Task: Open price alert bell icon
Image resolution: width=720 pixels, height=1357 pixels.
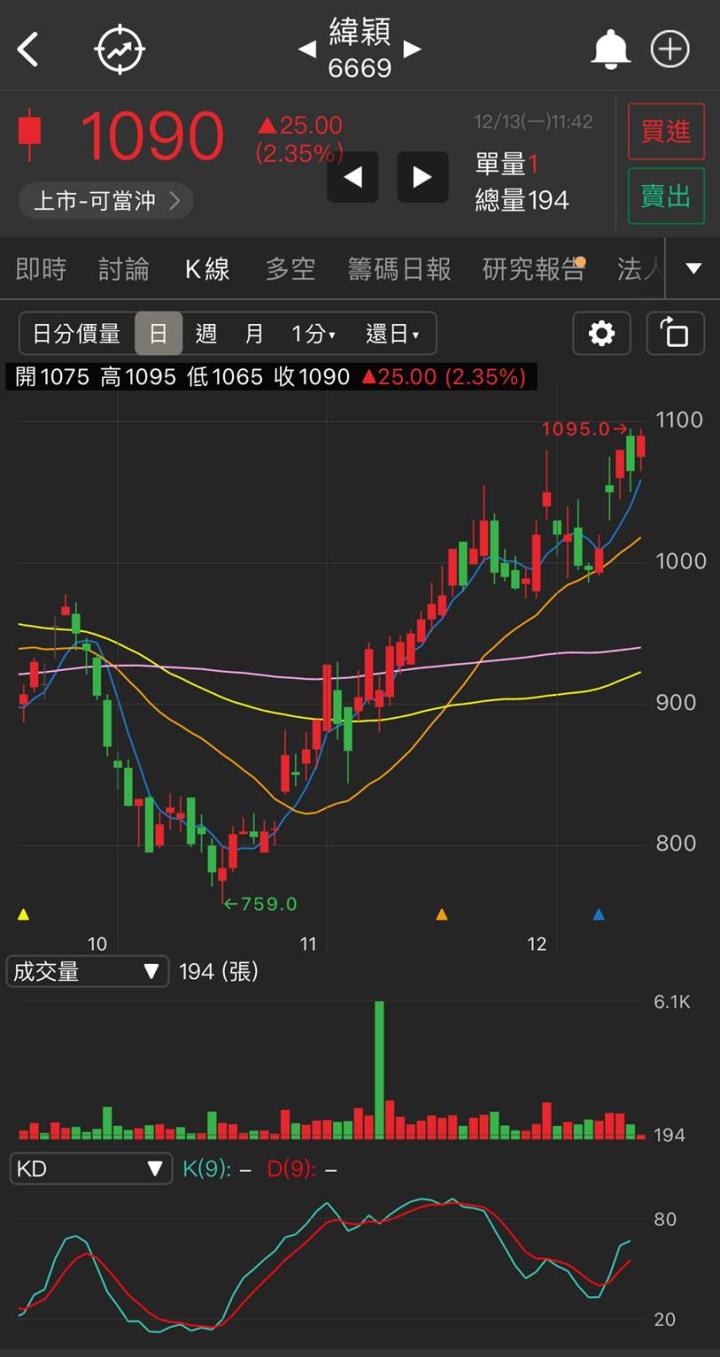Action: point(610,49)
